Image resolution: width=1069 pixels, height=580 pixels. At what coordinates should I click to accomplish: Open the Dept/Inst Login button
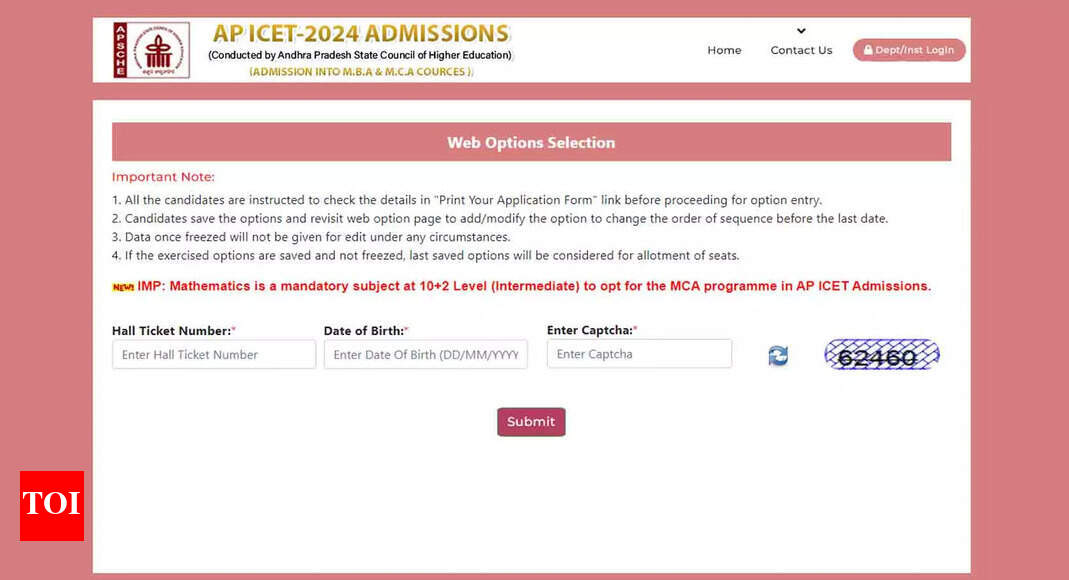tap(908, 50)
